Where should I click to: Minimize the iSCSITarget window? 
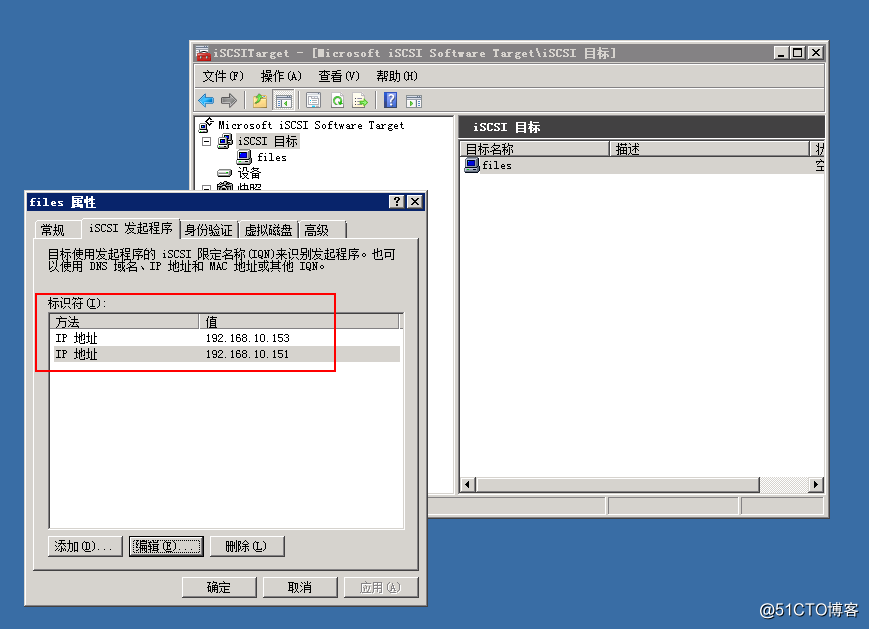click(x=781, y=53)
